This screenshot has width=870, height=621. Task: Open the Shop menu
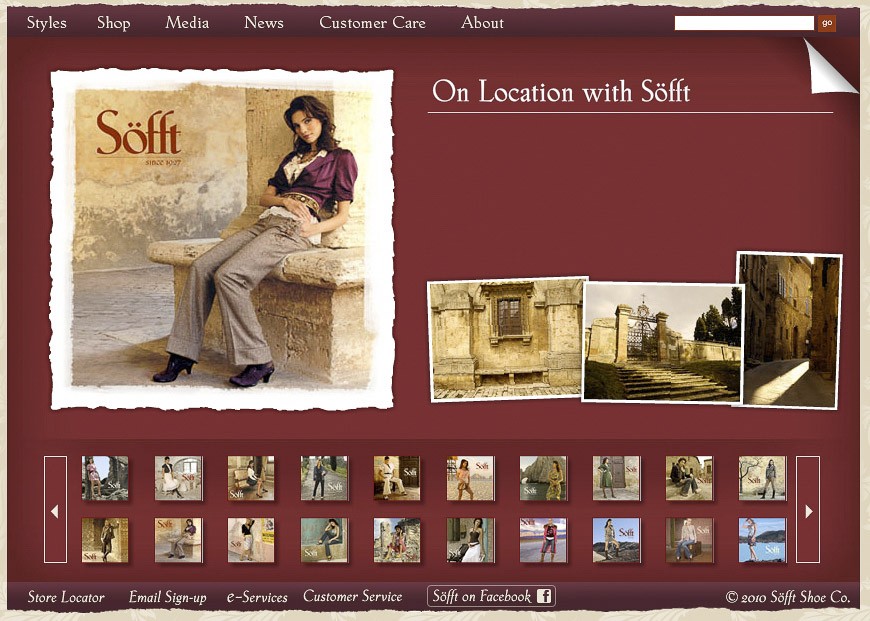click(x=114, y=23)
